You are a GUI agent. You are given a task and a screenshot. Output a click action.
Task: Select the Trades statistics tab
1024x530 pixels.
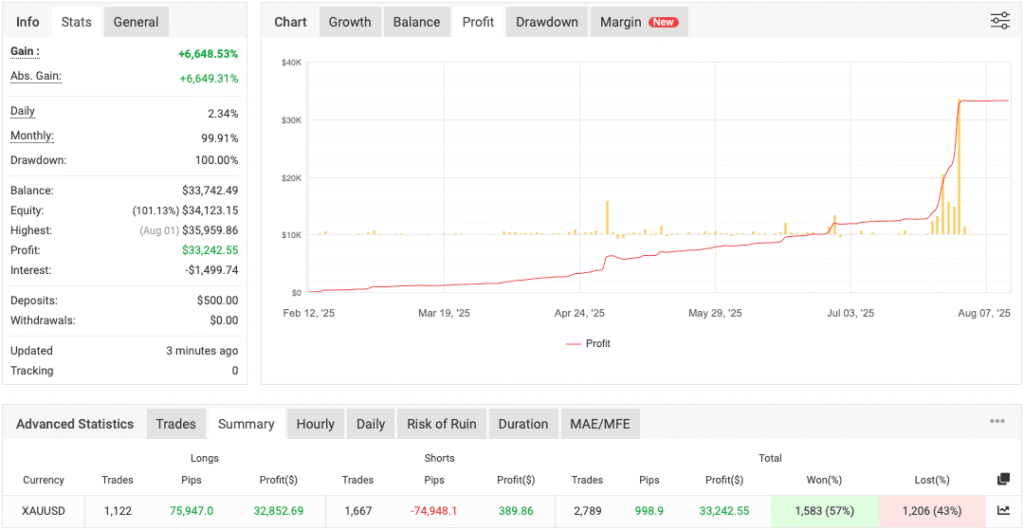pos(176,424)
